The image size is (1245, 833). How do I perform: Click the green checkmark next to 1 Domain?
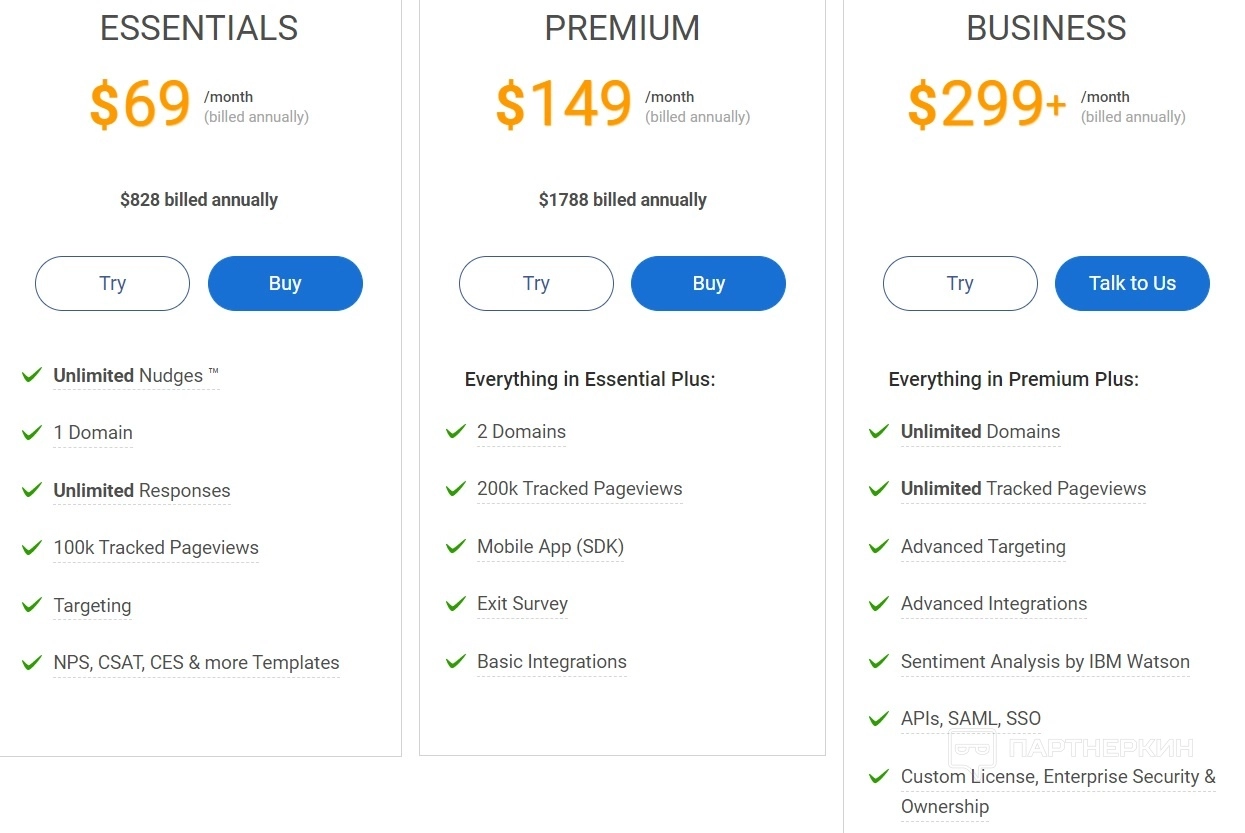(32, 433)
